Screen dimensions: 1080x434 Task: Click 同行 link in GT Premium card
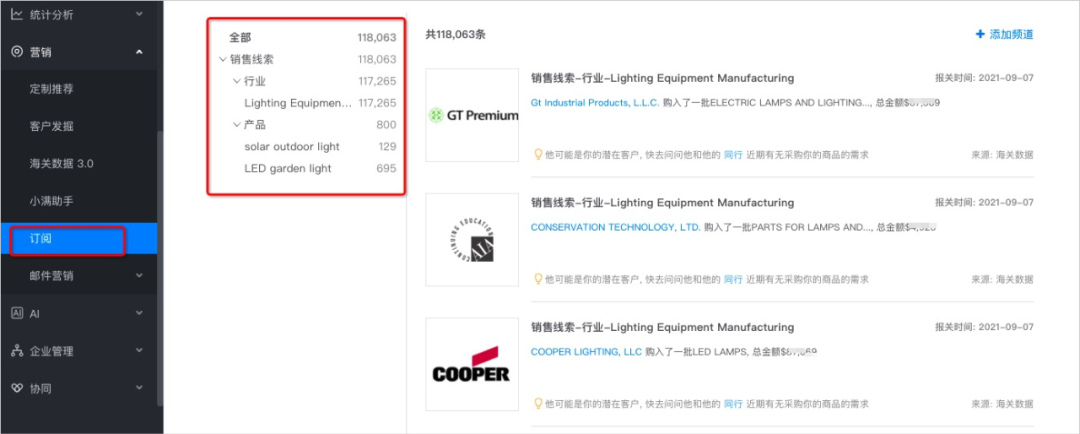[x=733, y=155]
